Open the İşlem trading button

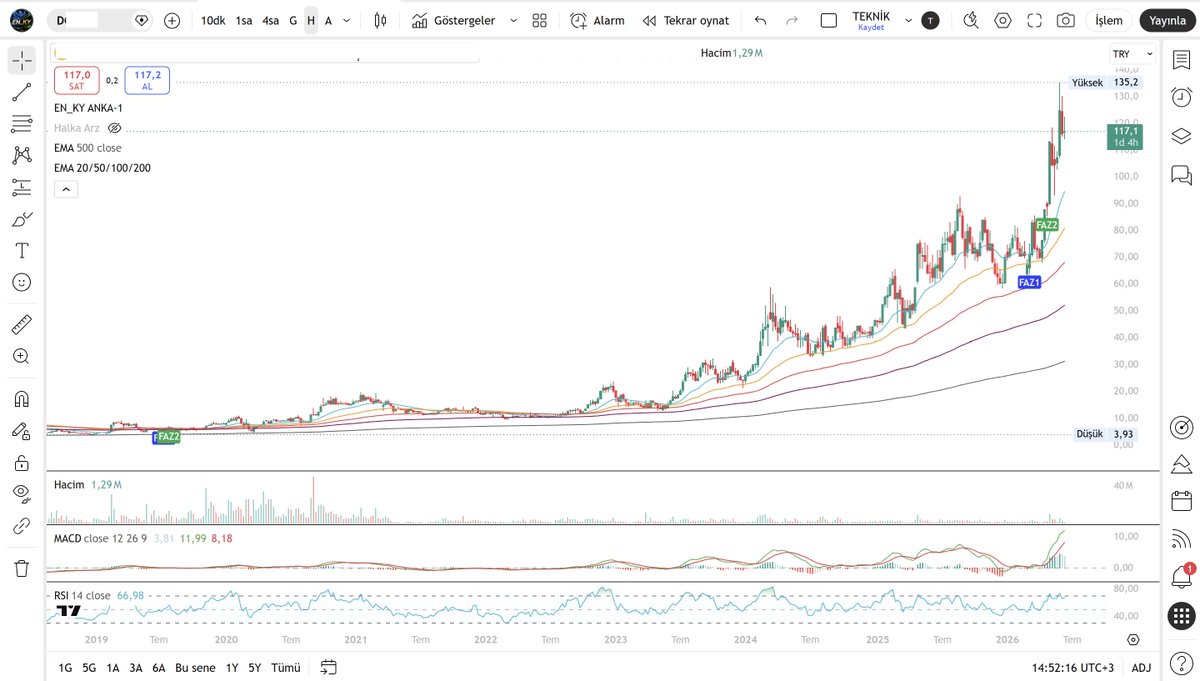[x=1109, y=20]
